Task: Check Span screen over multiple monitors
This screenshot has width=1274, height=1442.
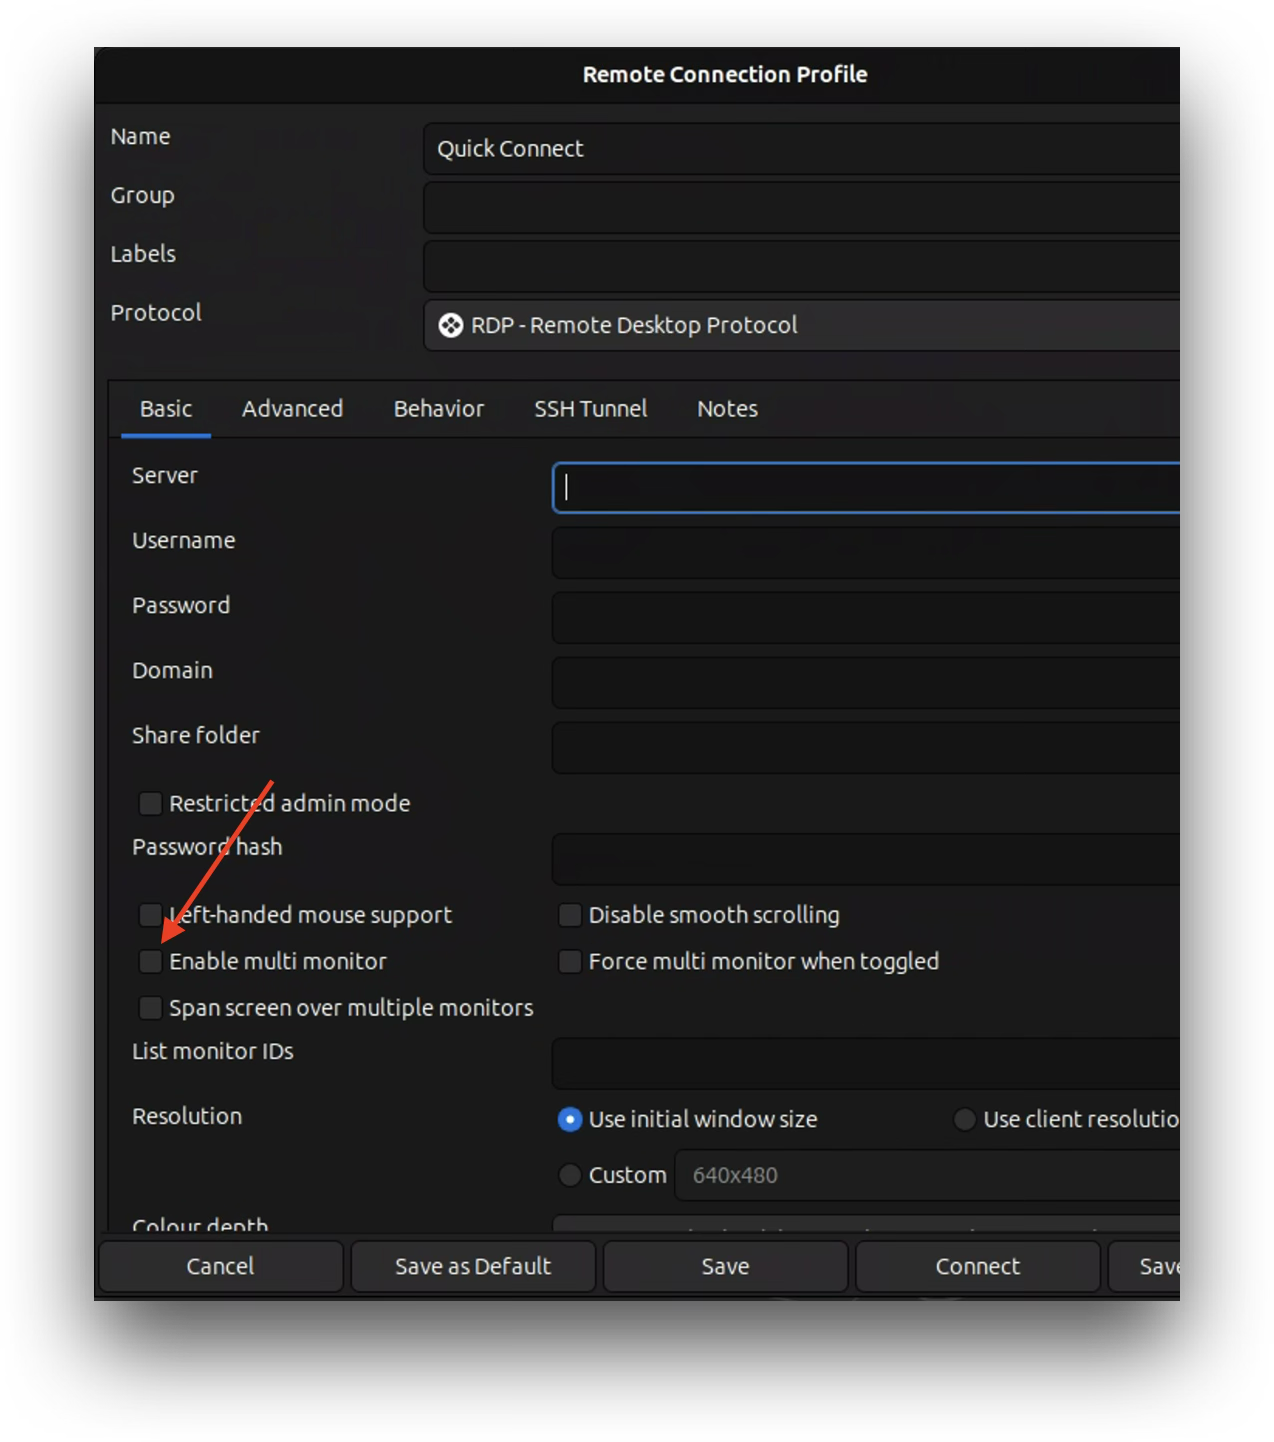Action: pos(150,1008)
